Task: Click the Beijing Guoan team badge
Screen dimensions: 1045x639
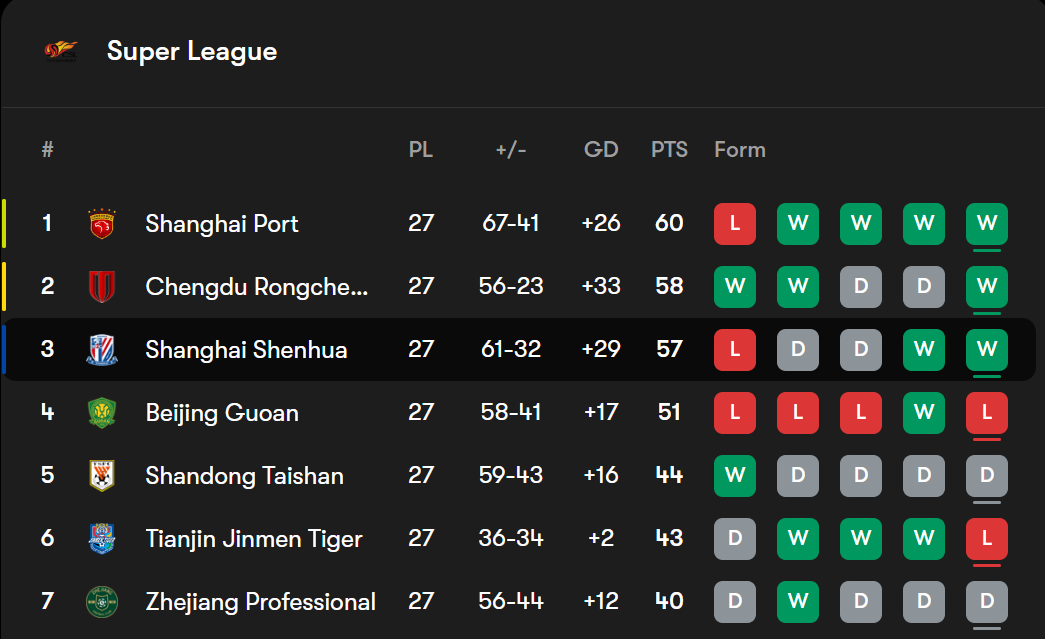Action: click(x=102, y=413)
